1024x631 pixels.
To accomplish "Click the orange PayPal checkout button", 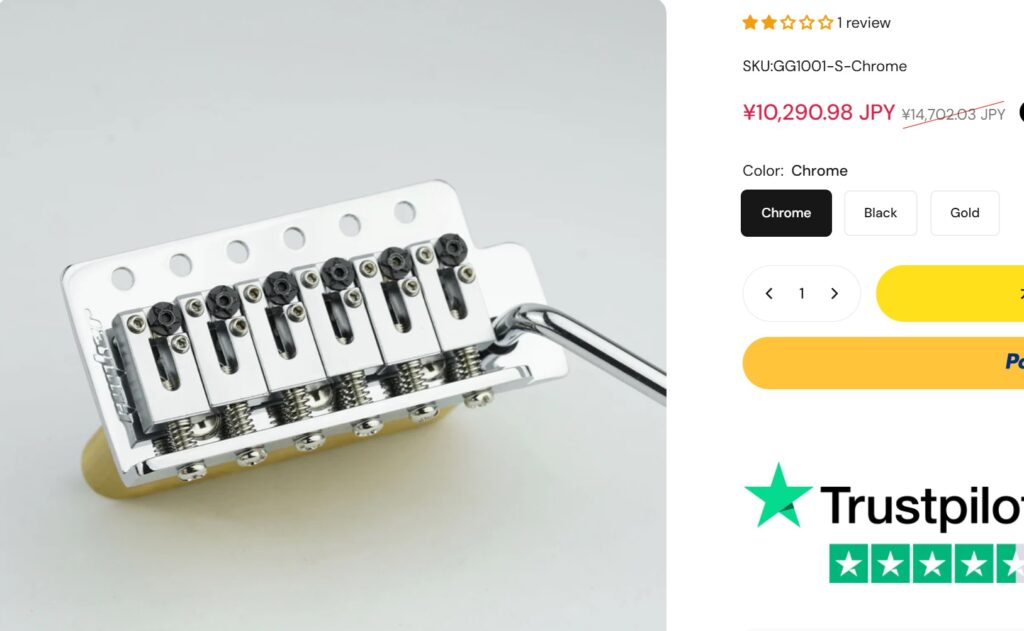I will (x=883, y=363).
